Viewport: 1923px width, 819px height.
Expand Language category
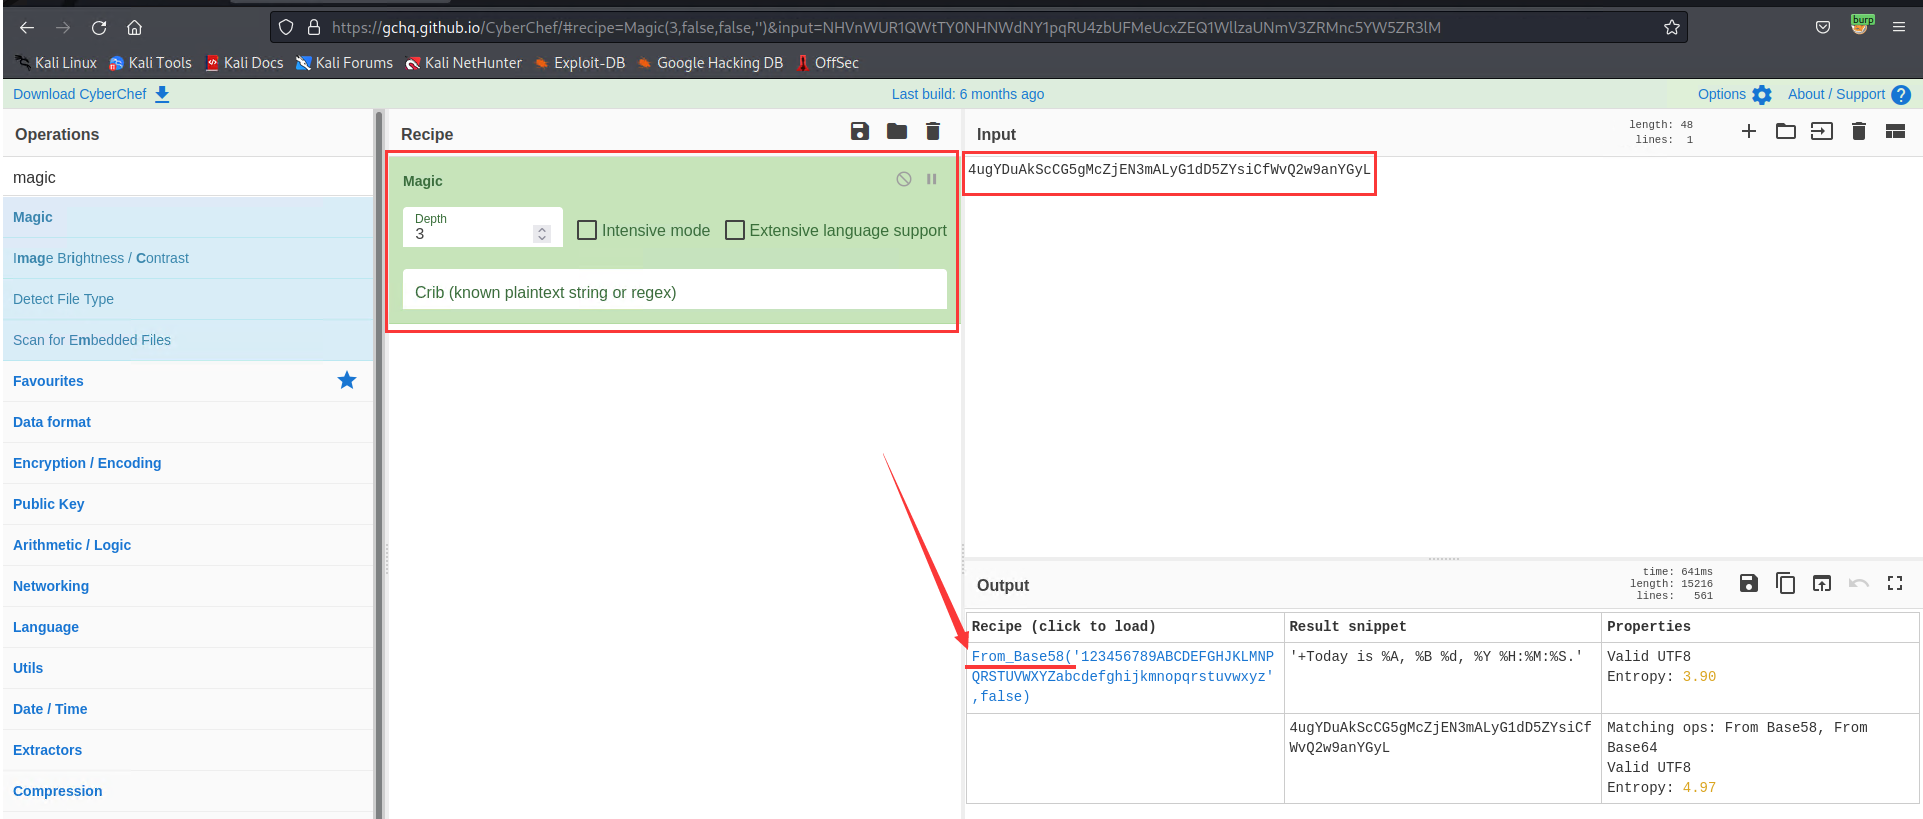pos(188,627)
